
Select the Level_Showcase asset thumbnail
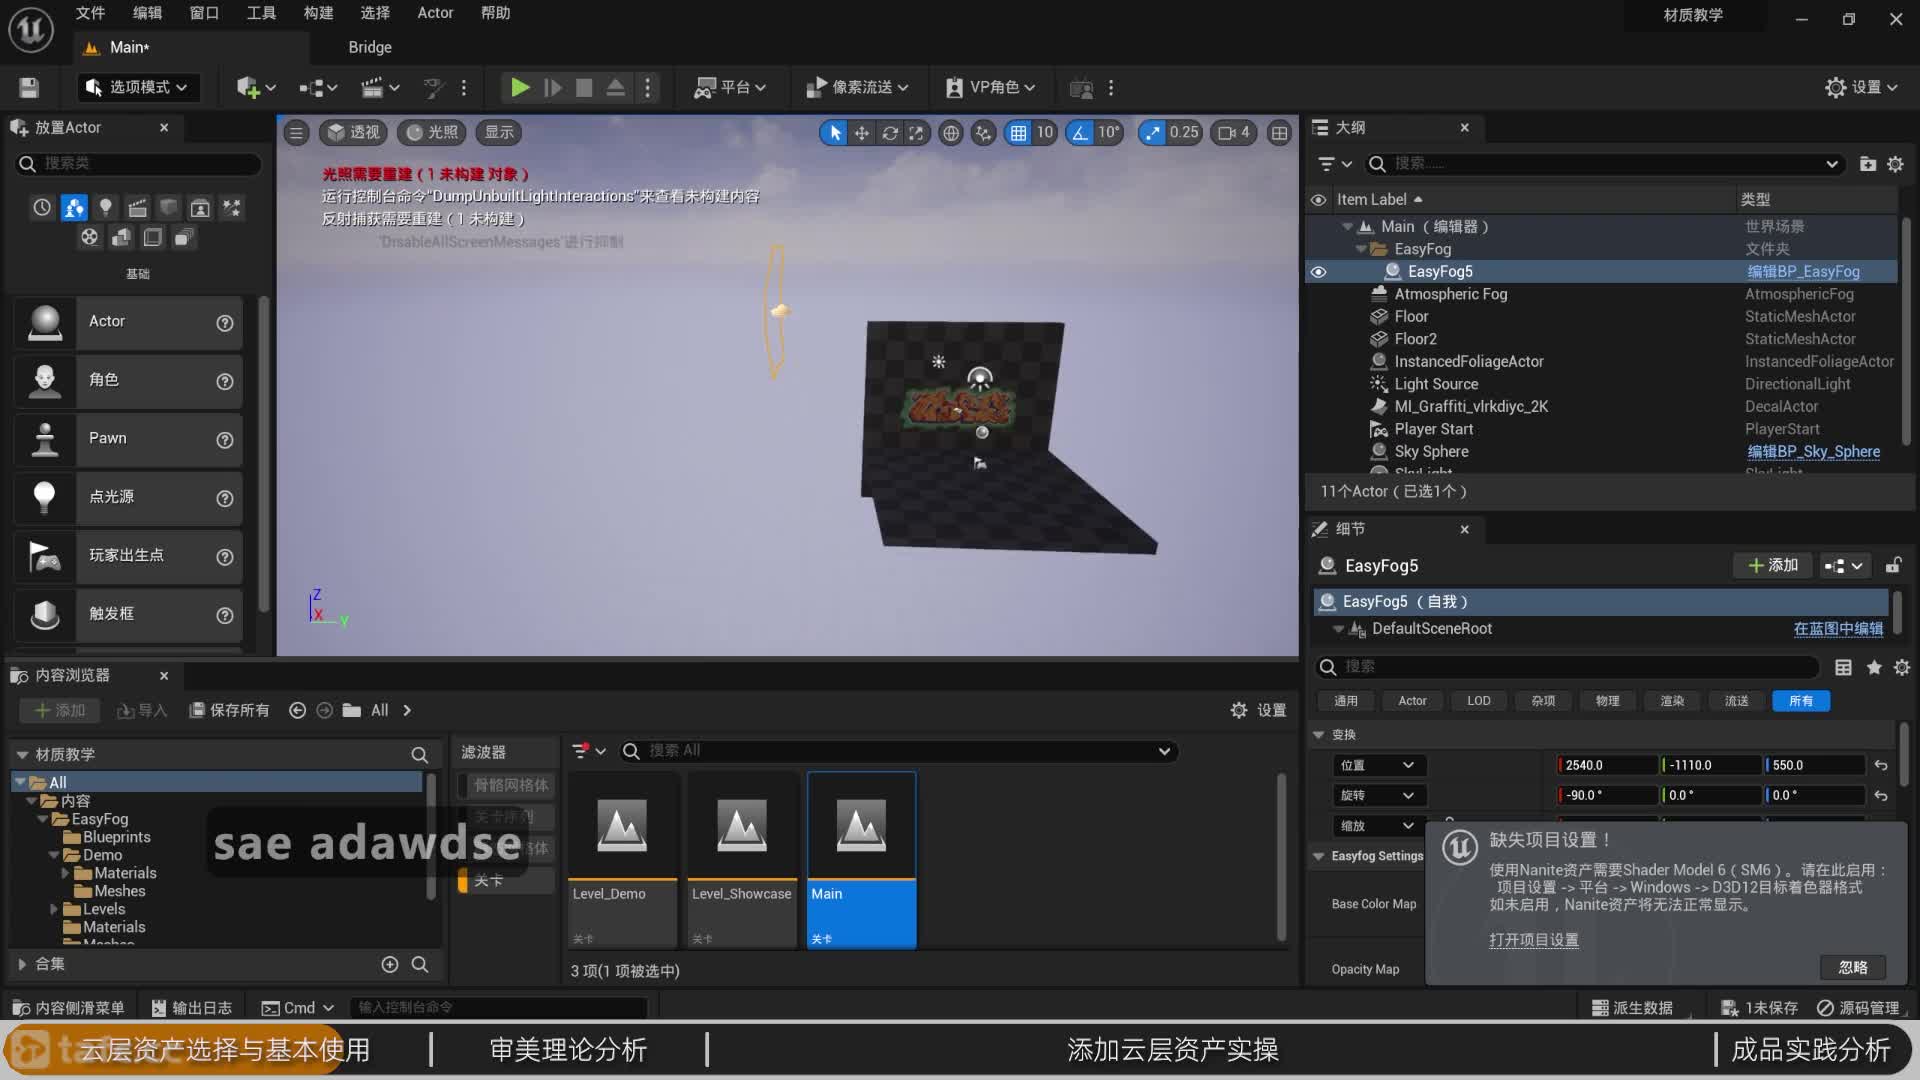742,826
